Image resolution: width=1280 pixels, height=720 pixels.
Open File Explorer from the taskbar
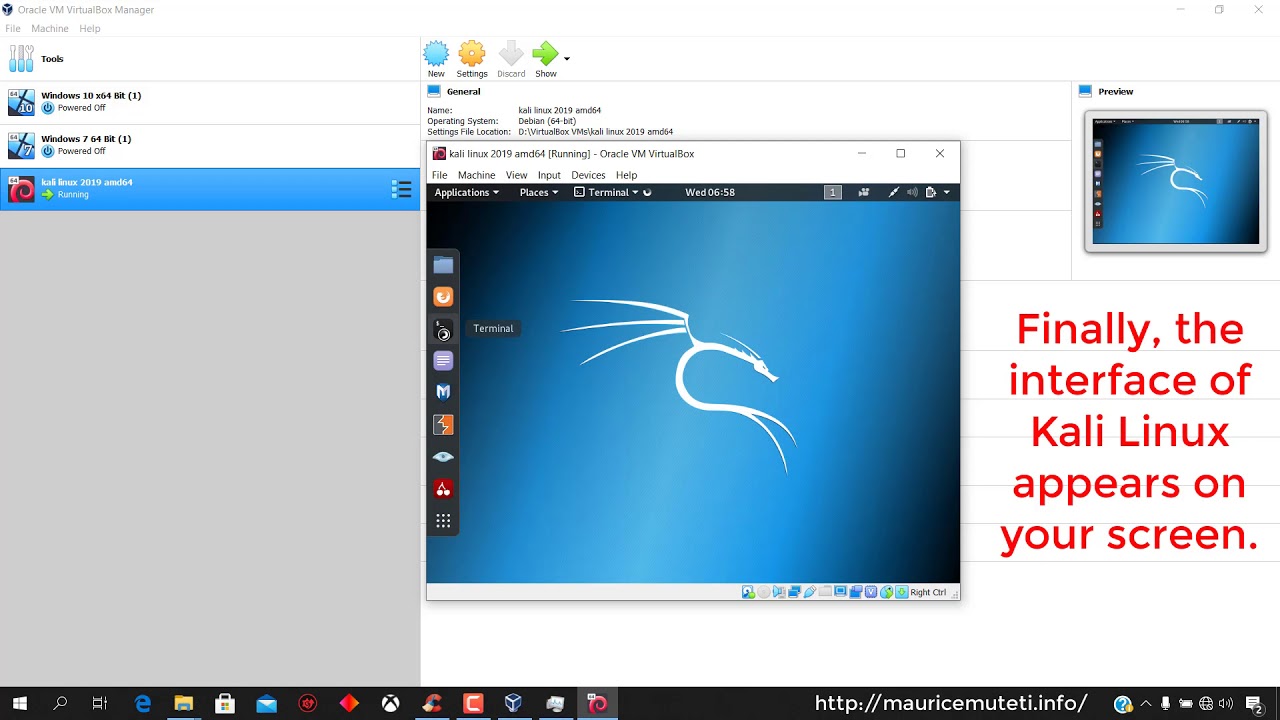coord(183,704)
